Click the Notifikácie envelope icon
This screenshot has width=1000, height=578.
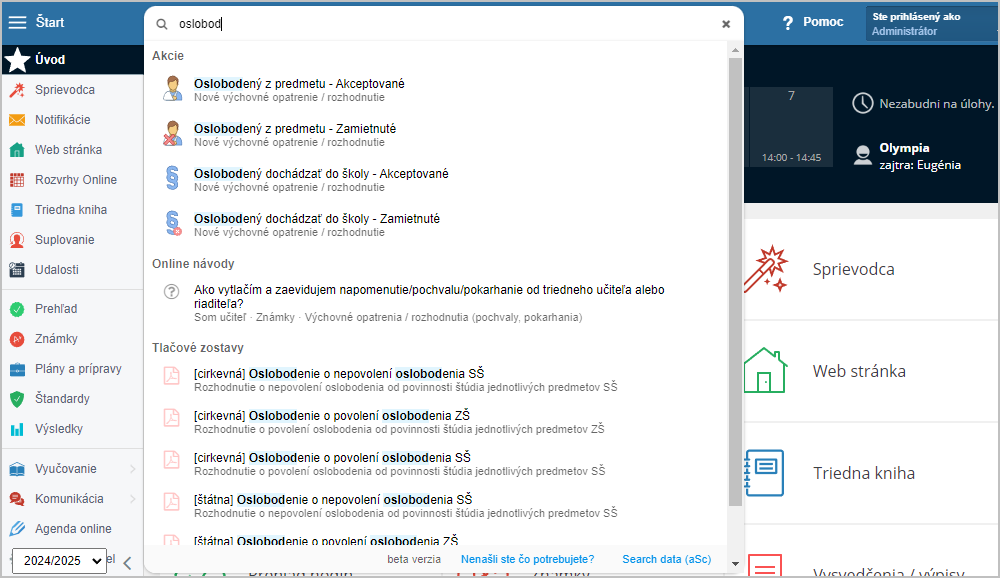pos(17,120)
